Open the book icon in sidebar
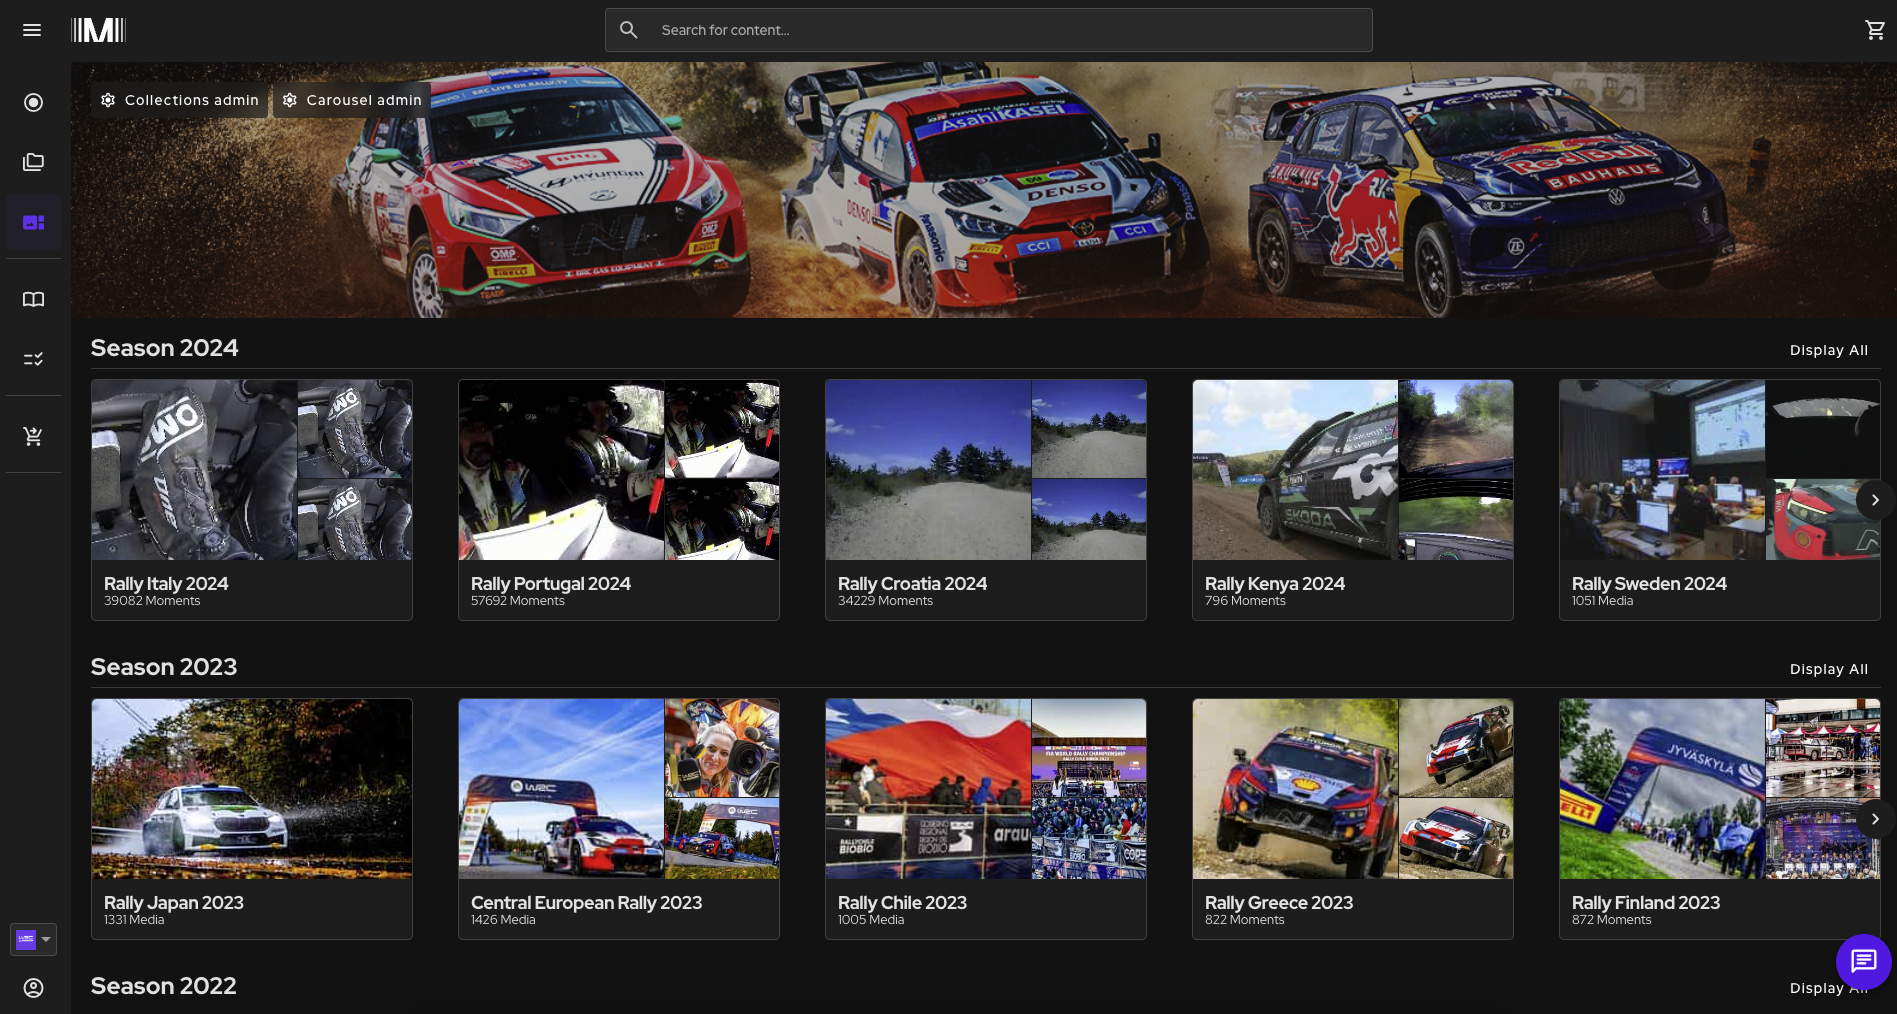The height and width of the screenshot is (1014, 1897). click(33, 299)
